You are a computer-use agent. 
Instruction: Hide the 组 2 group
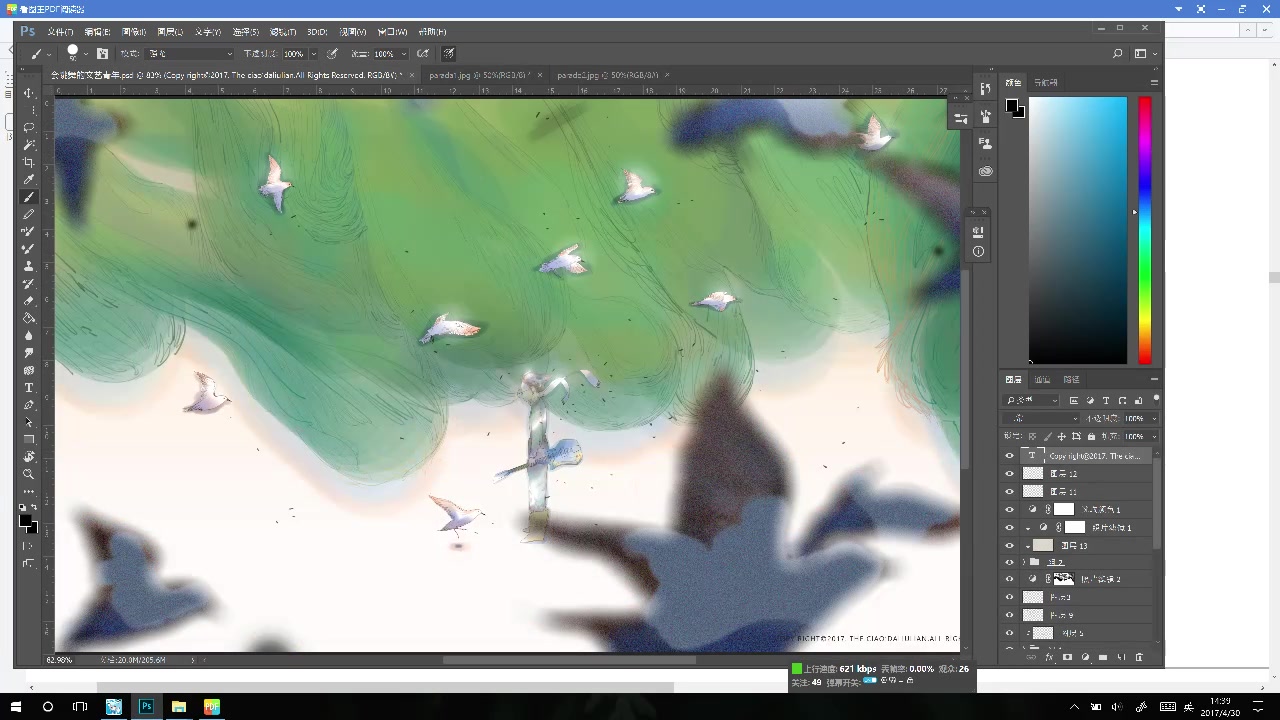click(x=1009, y=562)
